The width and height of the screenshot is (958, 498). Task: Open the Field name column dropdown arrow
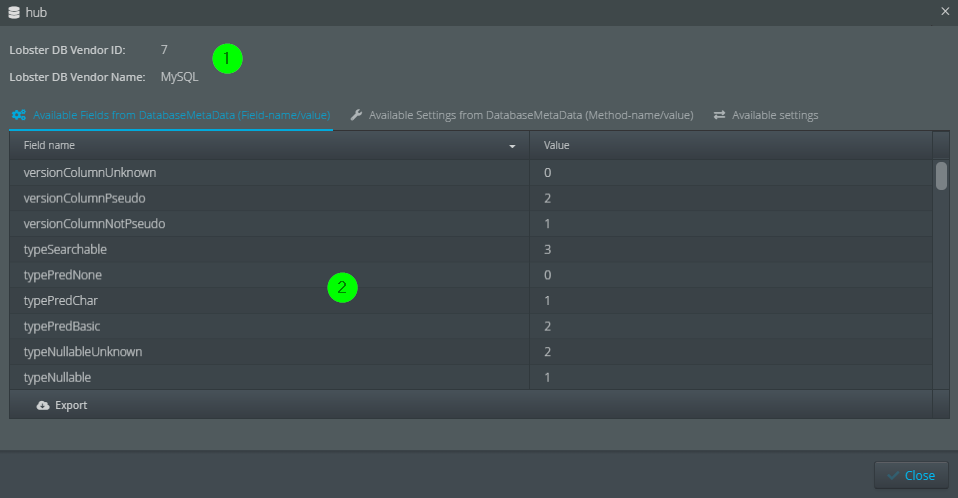coord(513,146)
